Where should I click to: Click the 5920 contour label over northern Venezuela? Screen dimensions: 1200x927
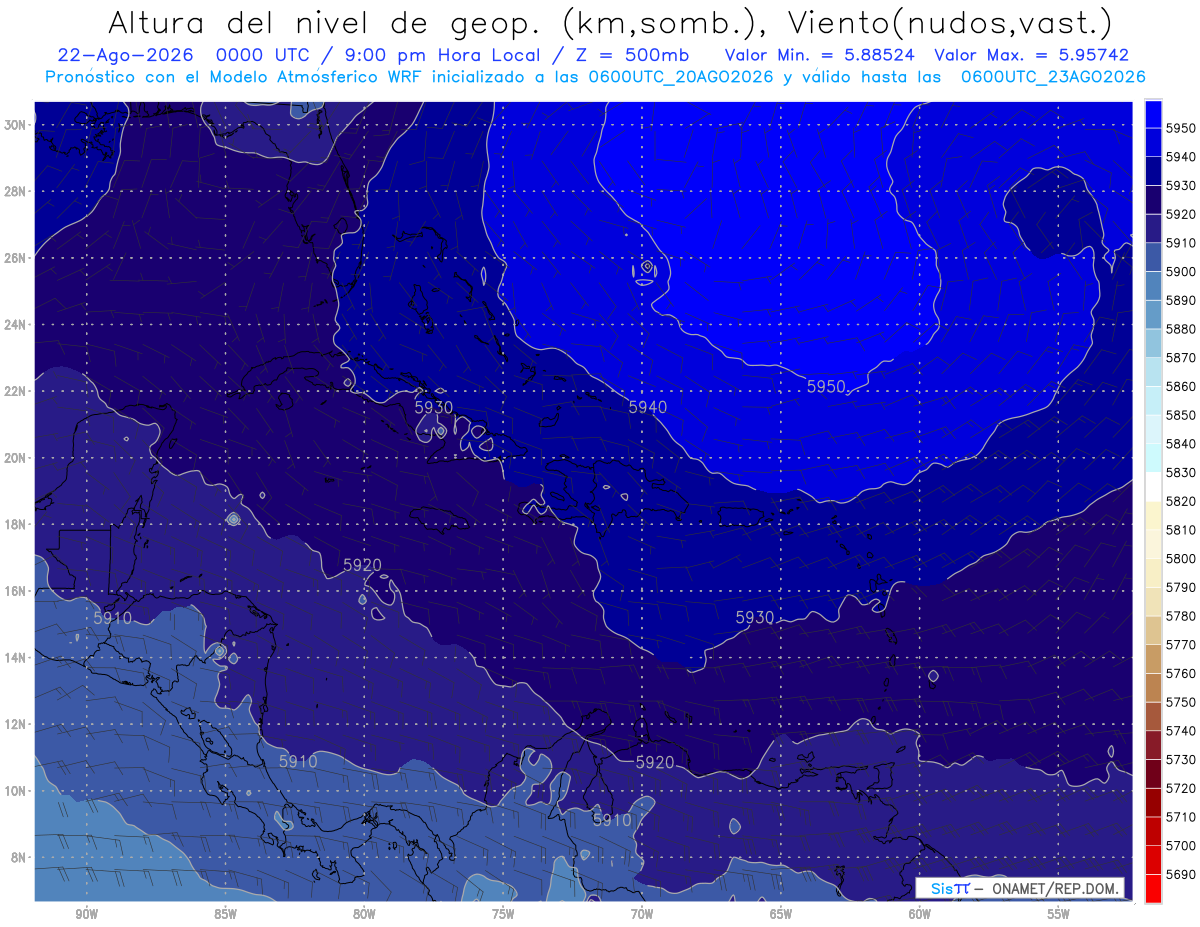point(655,762)
